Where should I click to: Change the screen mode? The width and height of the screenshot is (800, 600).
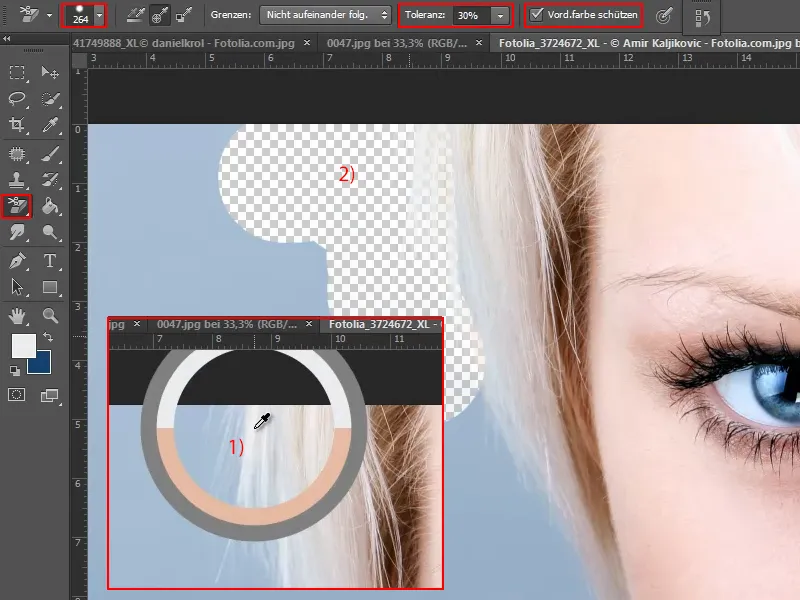(49, 395)
